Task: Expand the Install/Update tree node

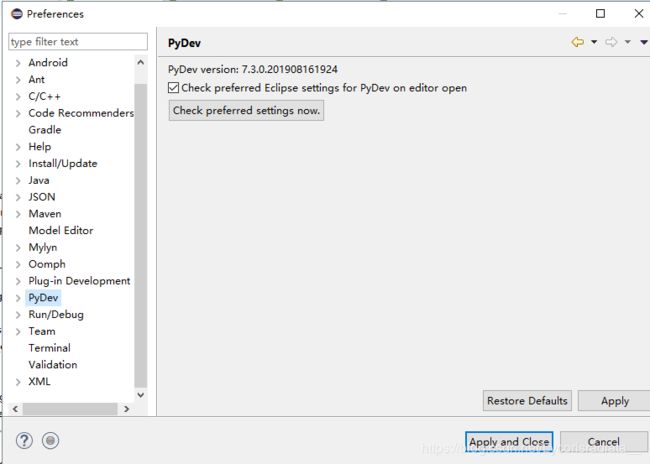Action: [x=18, y=164]
